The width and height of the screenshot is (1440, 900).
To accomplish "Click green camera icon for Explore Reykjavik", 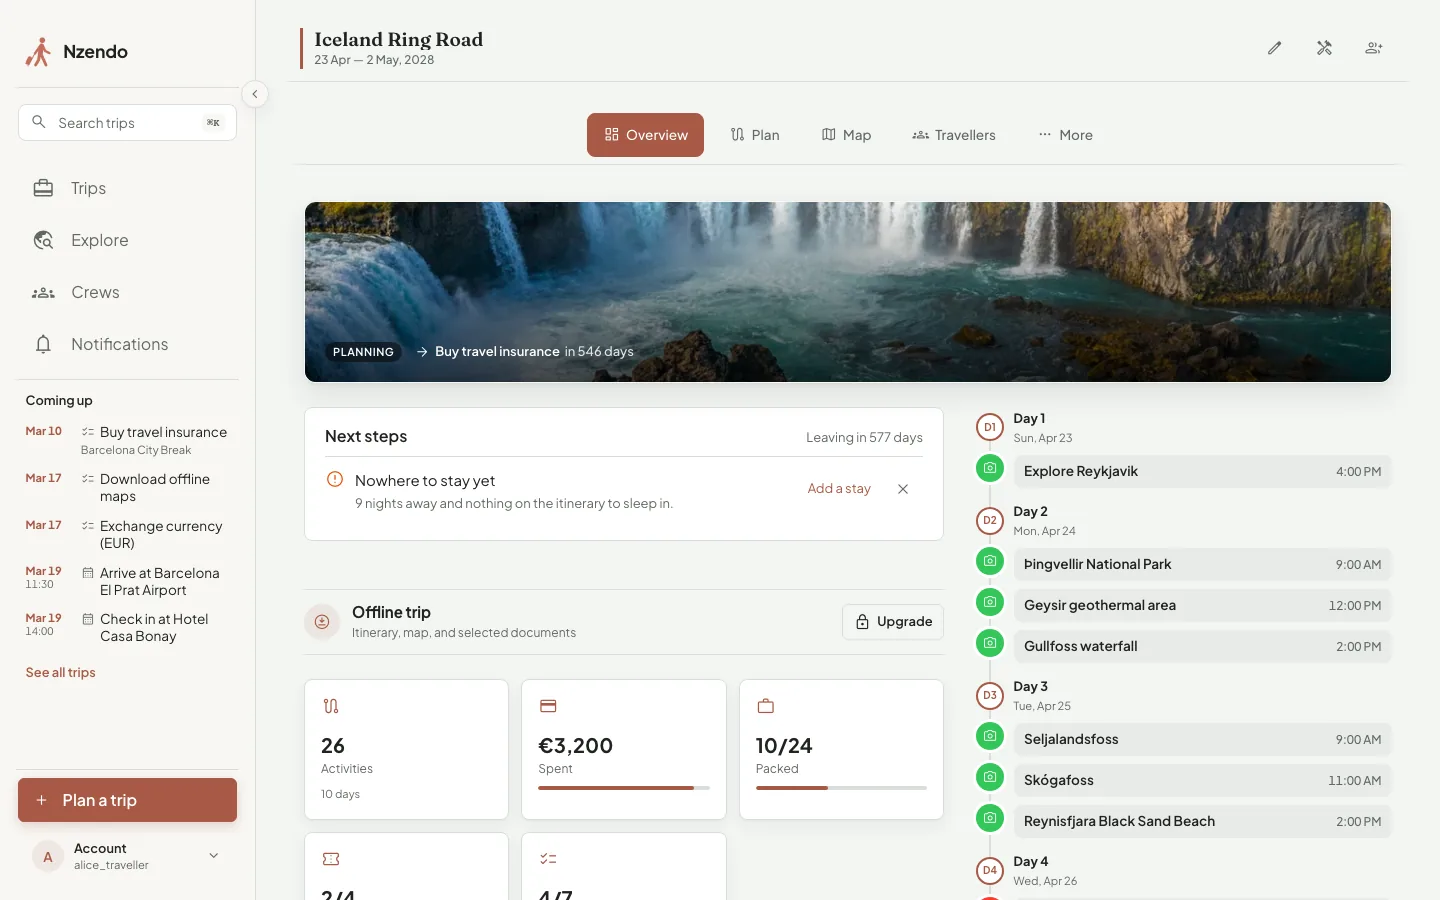I will [x=990, y=468].
